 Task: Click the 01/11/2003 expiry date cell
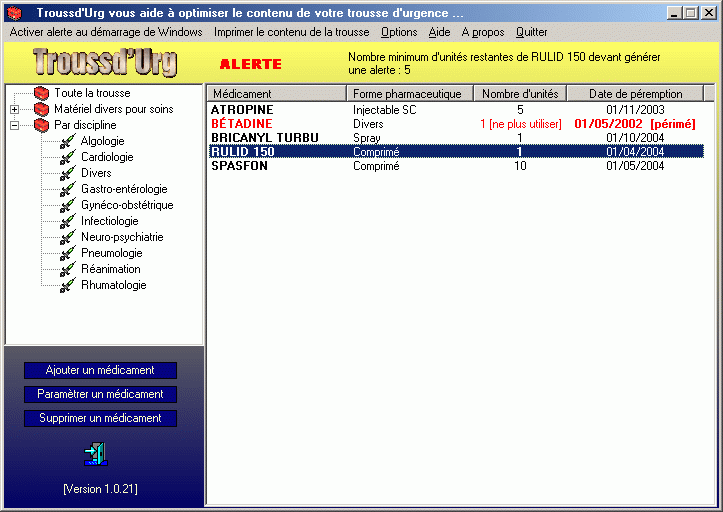635,110
